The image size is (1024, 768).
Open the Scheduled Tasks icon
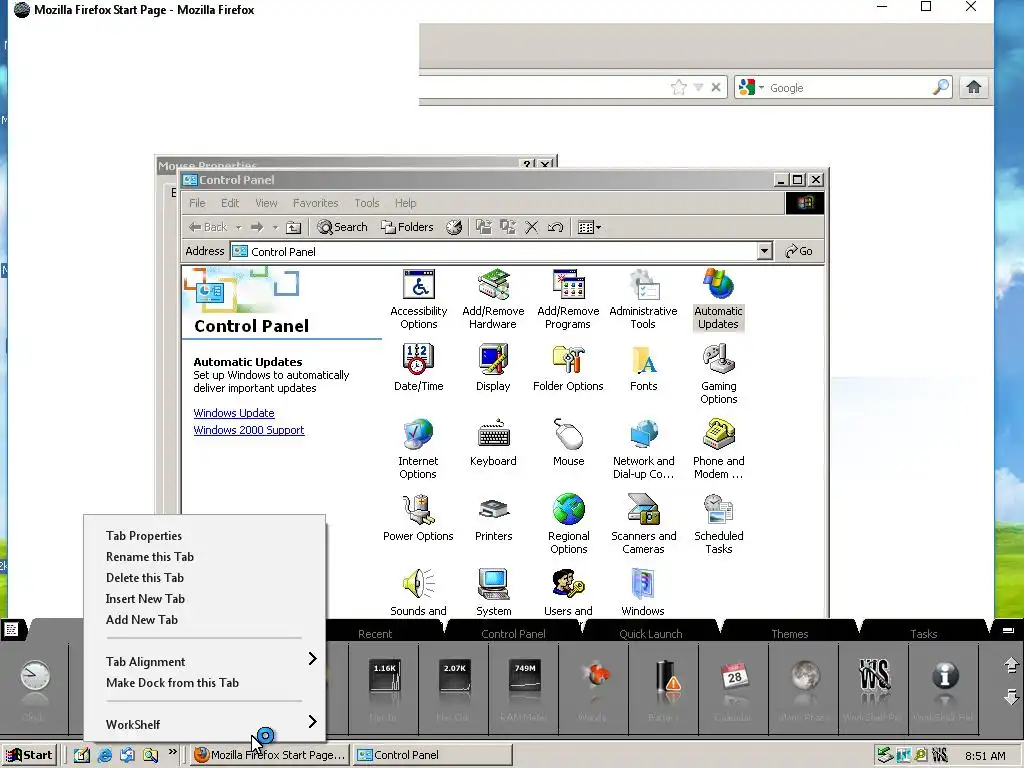coord(718,524)
